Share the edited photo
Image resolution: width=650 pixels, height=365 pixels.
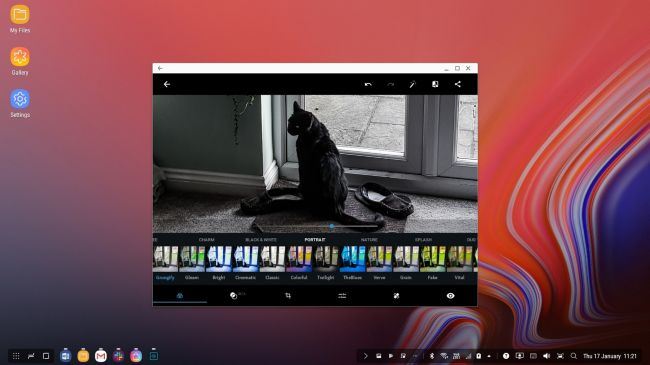coord(457,84)
